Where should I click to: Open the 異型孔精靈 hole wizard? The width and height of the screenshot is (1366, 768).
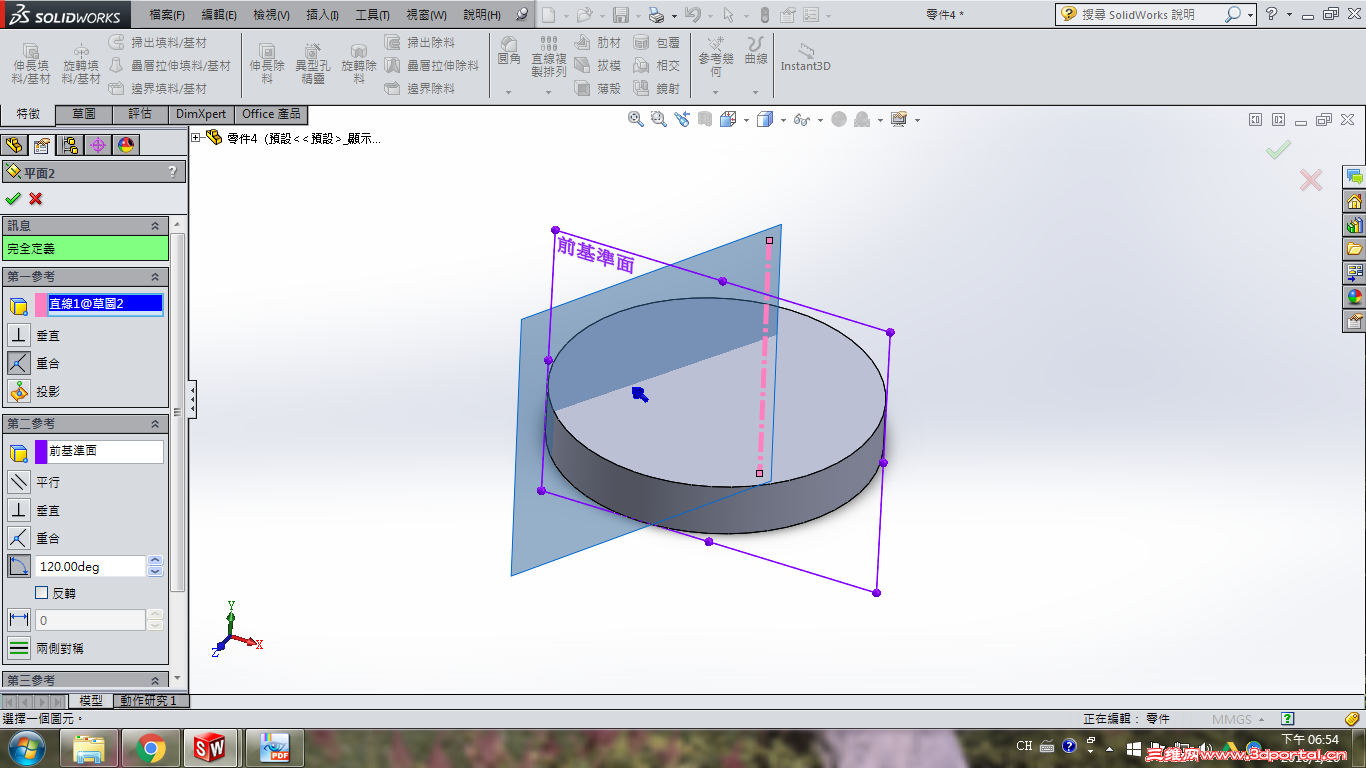pos(313,64)
